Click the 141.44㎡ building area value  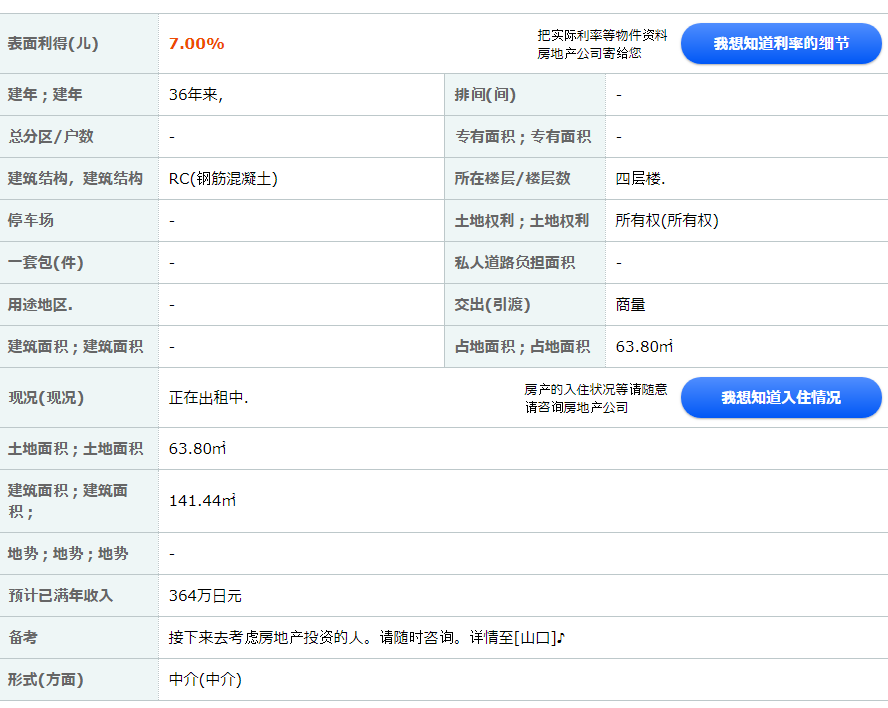coord(202,501)
